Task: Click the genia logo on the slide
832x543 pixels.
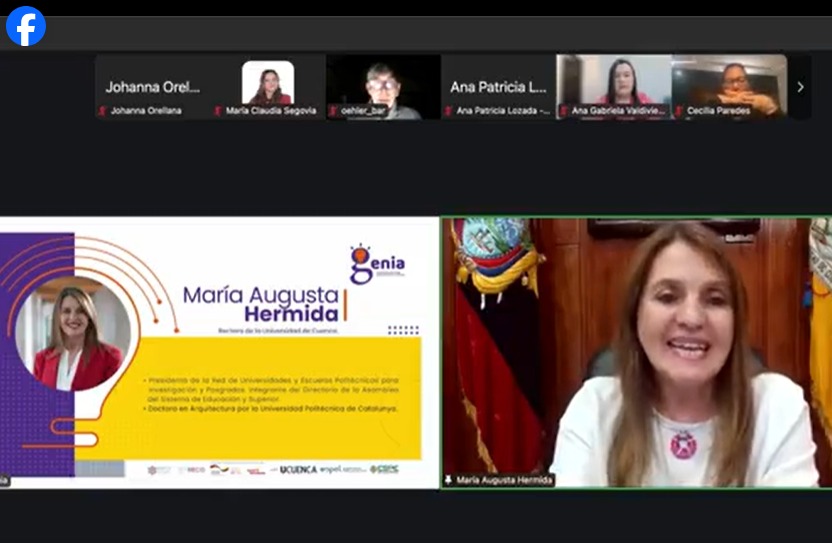Action: tap(376, 264)
